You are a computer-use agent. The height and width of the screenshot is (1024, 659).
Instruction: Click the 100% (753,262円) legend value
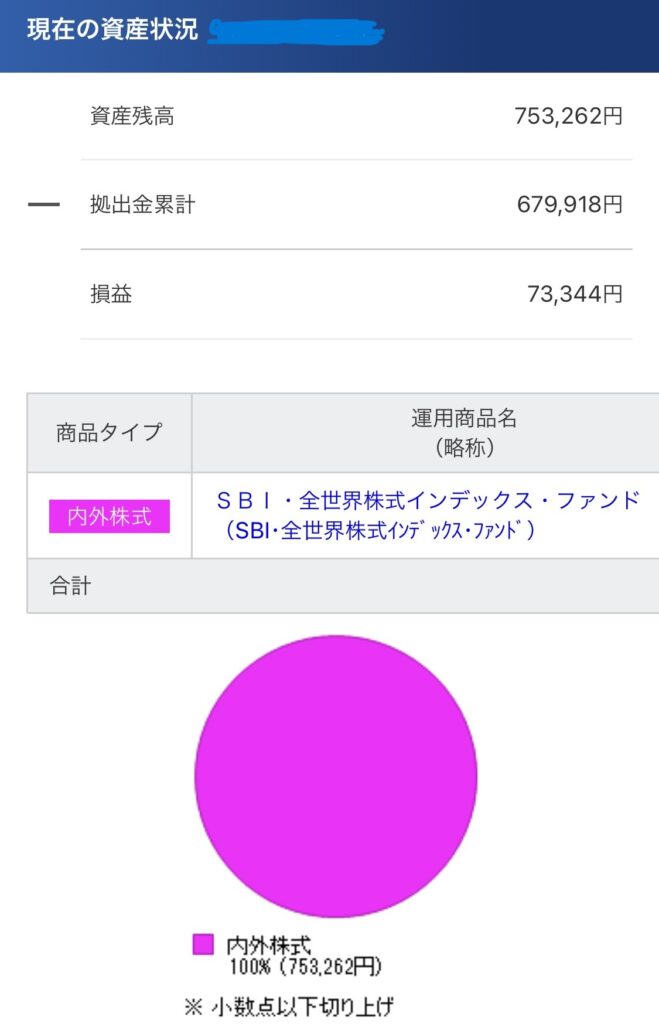click(305, 967)
